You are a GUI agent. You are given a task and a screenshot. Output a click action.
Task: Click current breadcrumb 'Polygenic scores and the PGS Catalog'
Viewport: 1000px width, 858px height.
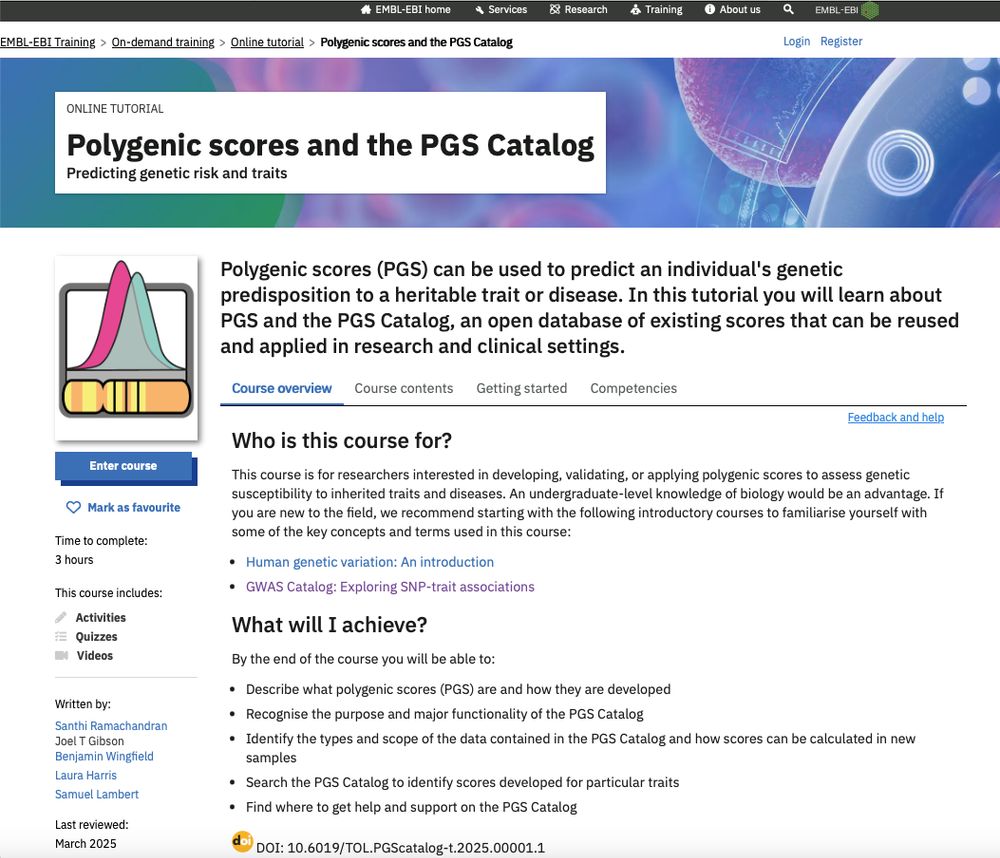pyautogui.click(x=416, y=42)
